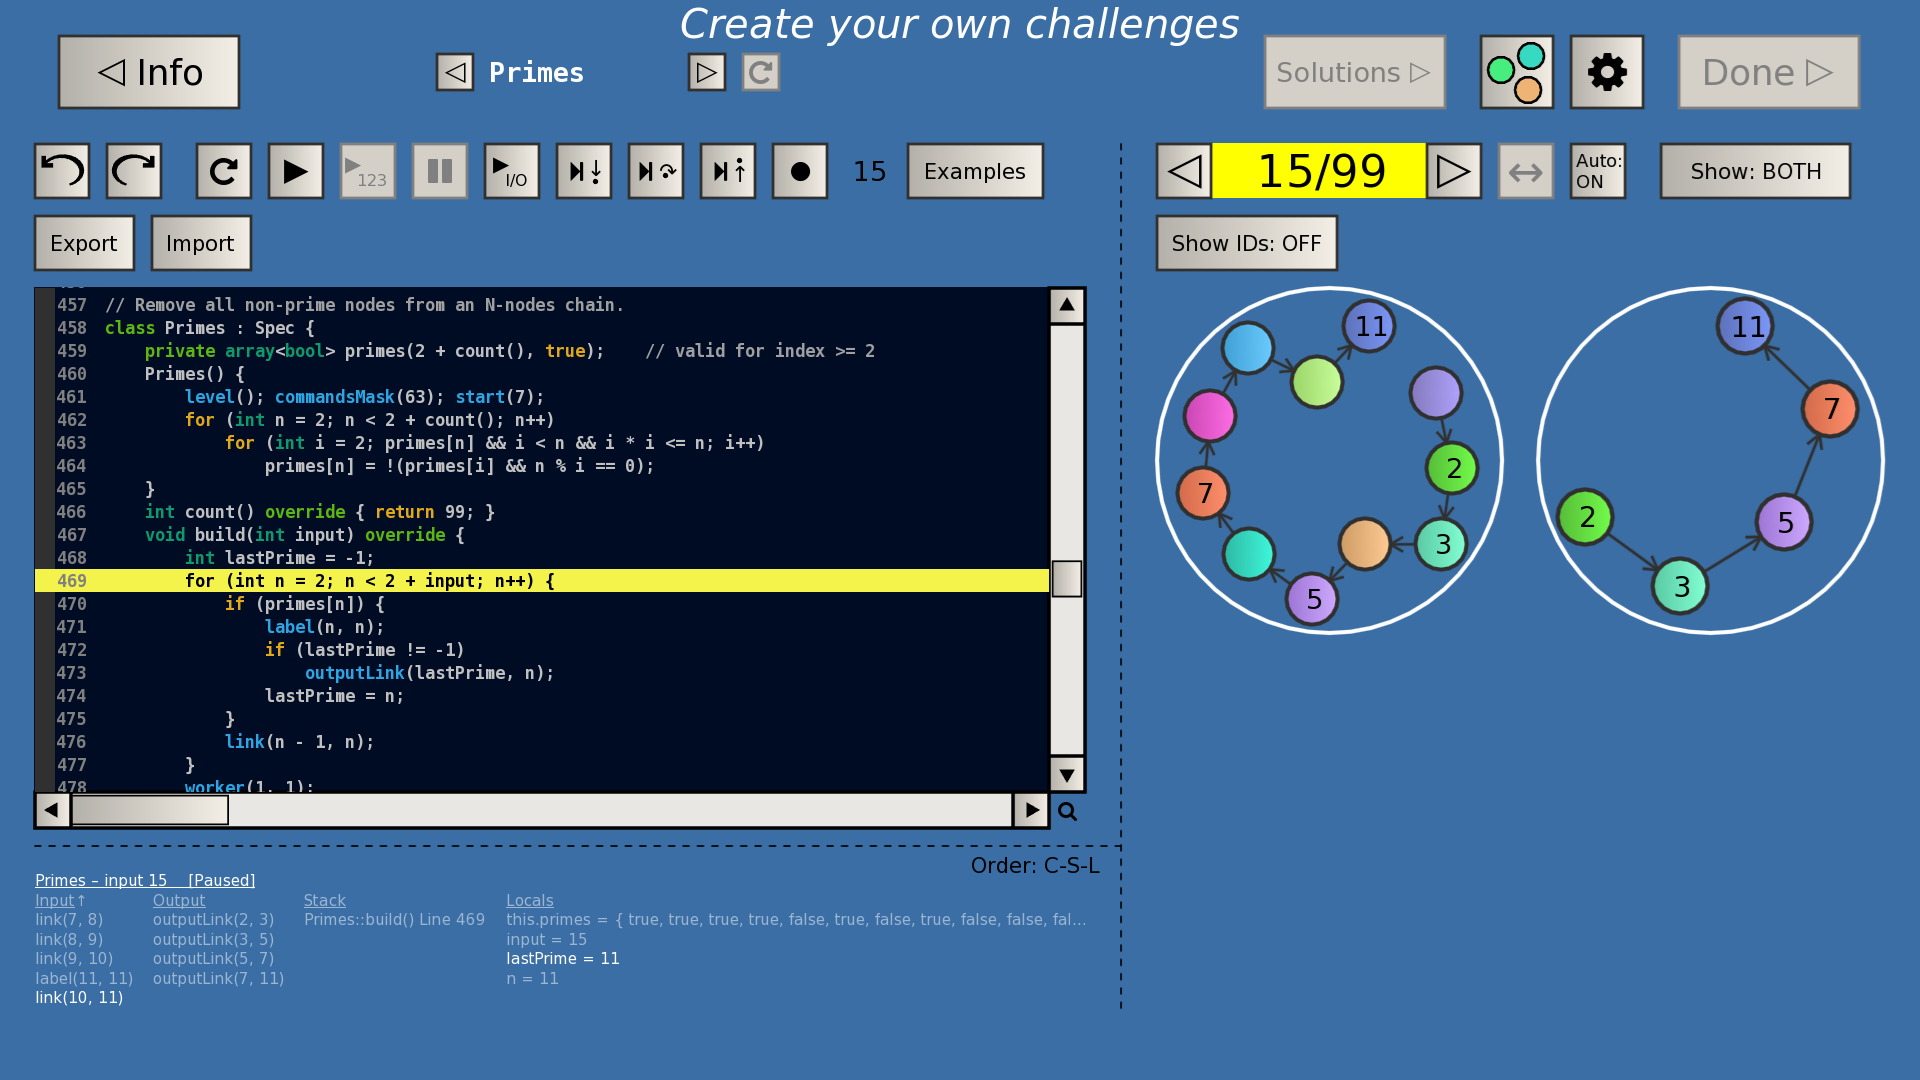Click the Step Over icon
1920x1080 pixels.
[x=656, y=171]
